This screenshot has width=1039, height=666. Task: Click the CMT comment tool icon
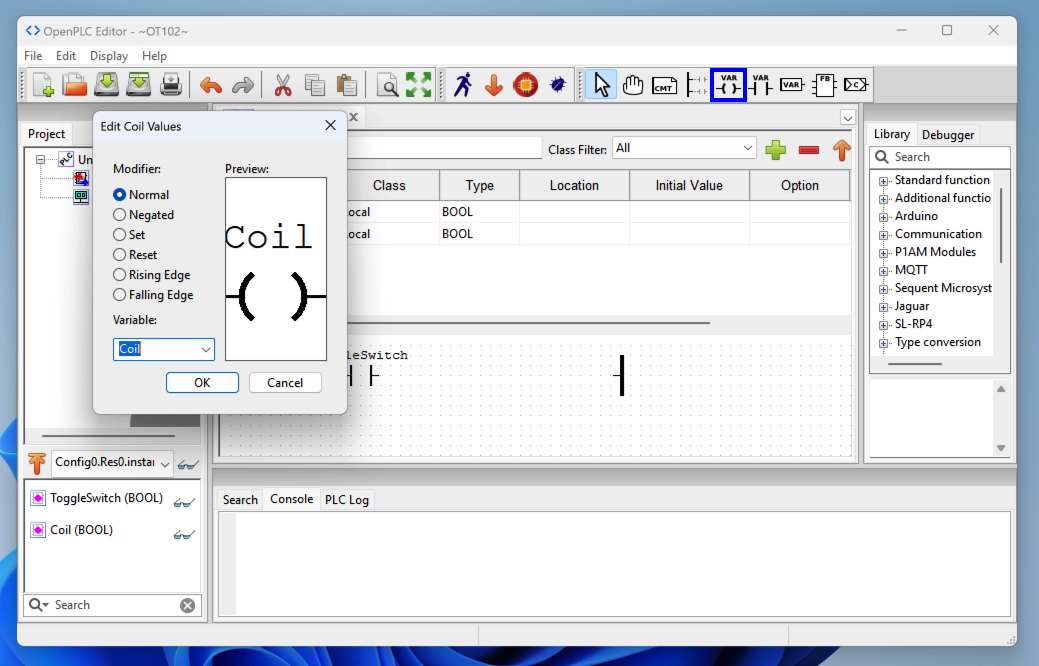pos(664,85)
